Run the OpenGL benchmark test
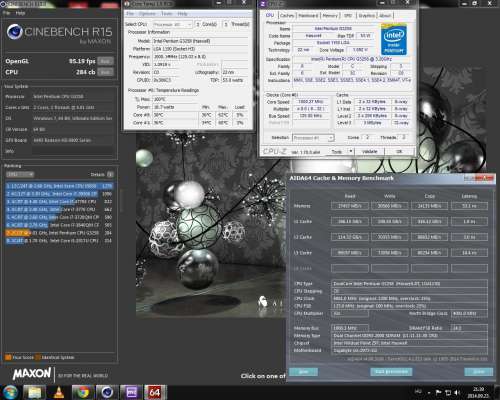Image resolution: width=500 pixels, height=400 pixels. pyautogui.click(x=106, y=61)
